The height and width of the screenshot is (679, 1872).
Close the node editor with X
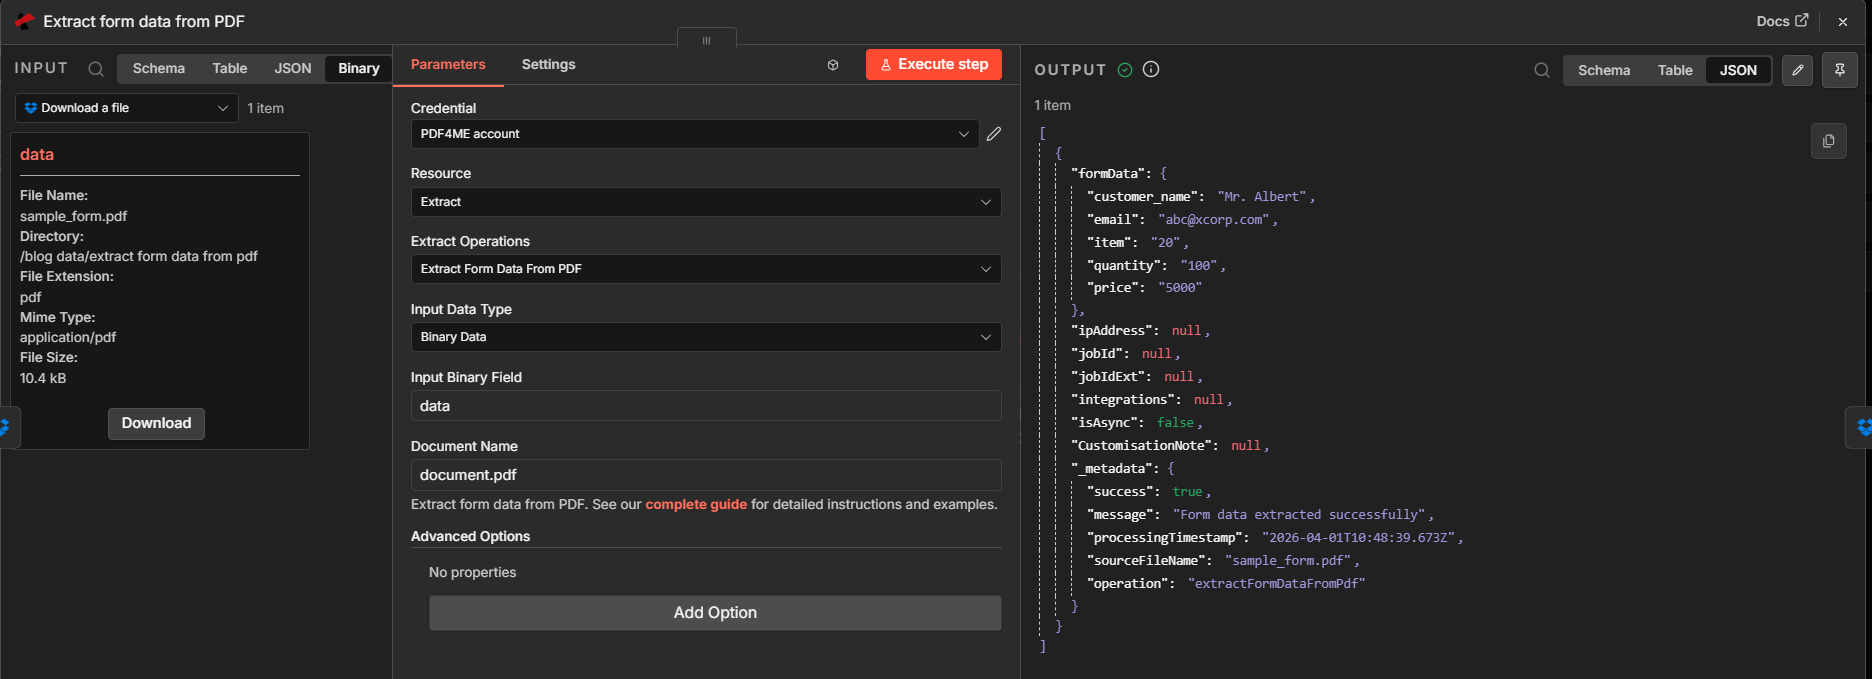pyautogui.click(x=1843, y=21)
